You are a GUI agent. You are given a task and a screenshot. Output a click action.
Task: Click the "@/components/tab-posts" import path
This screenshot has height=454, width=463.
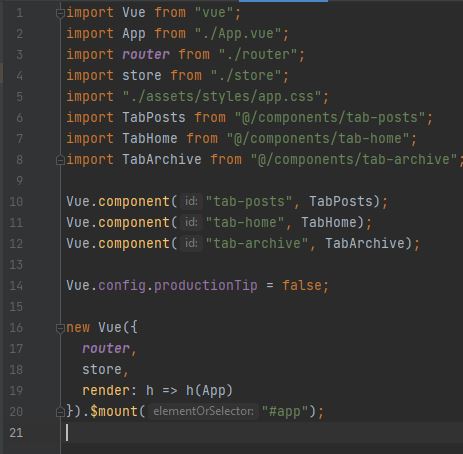coord(330,118)
